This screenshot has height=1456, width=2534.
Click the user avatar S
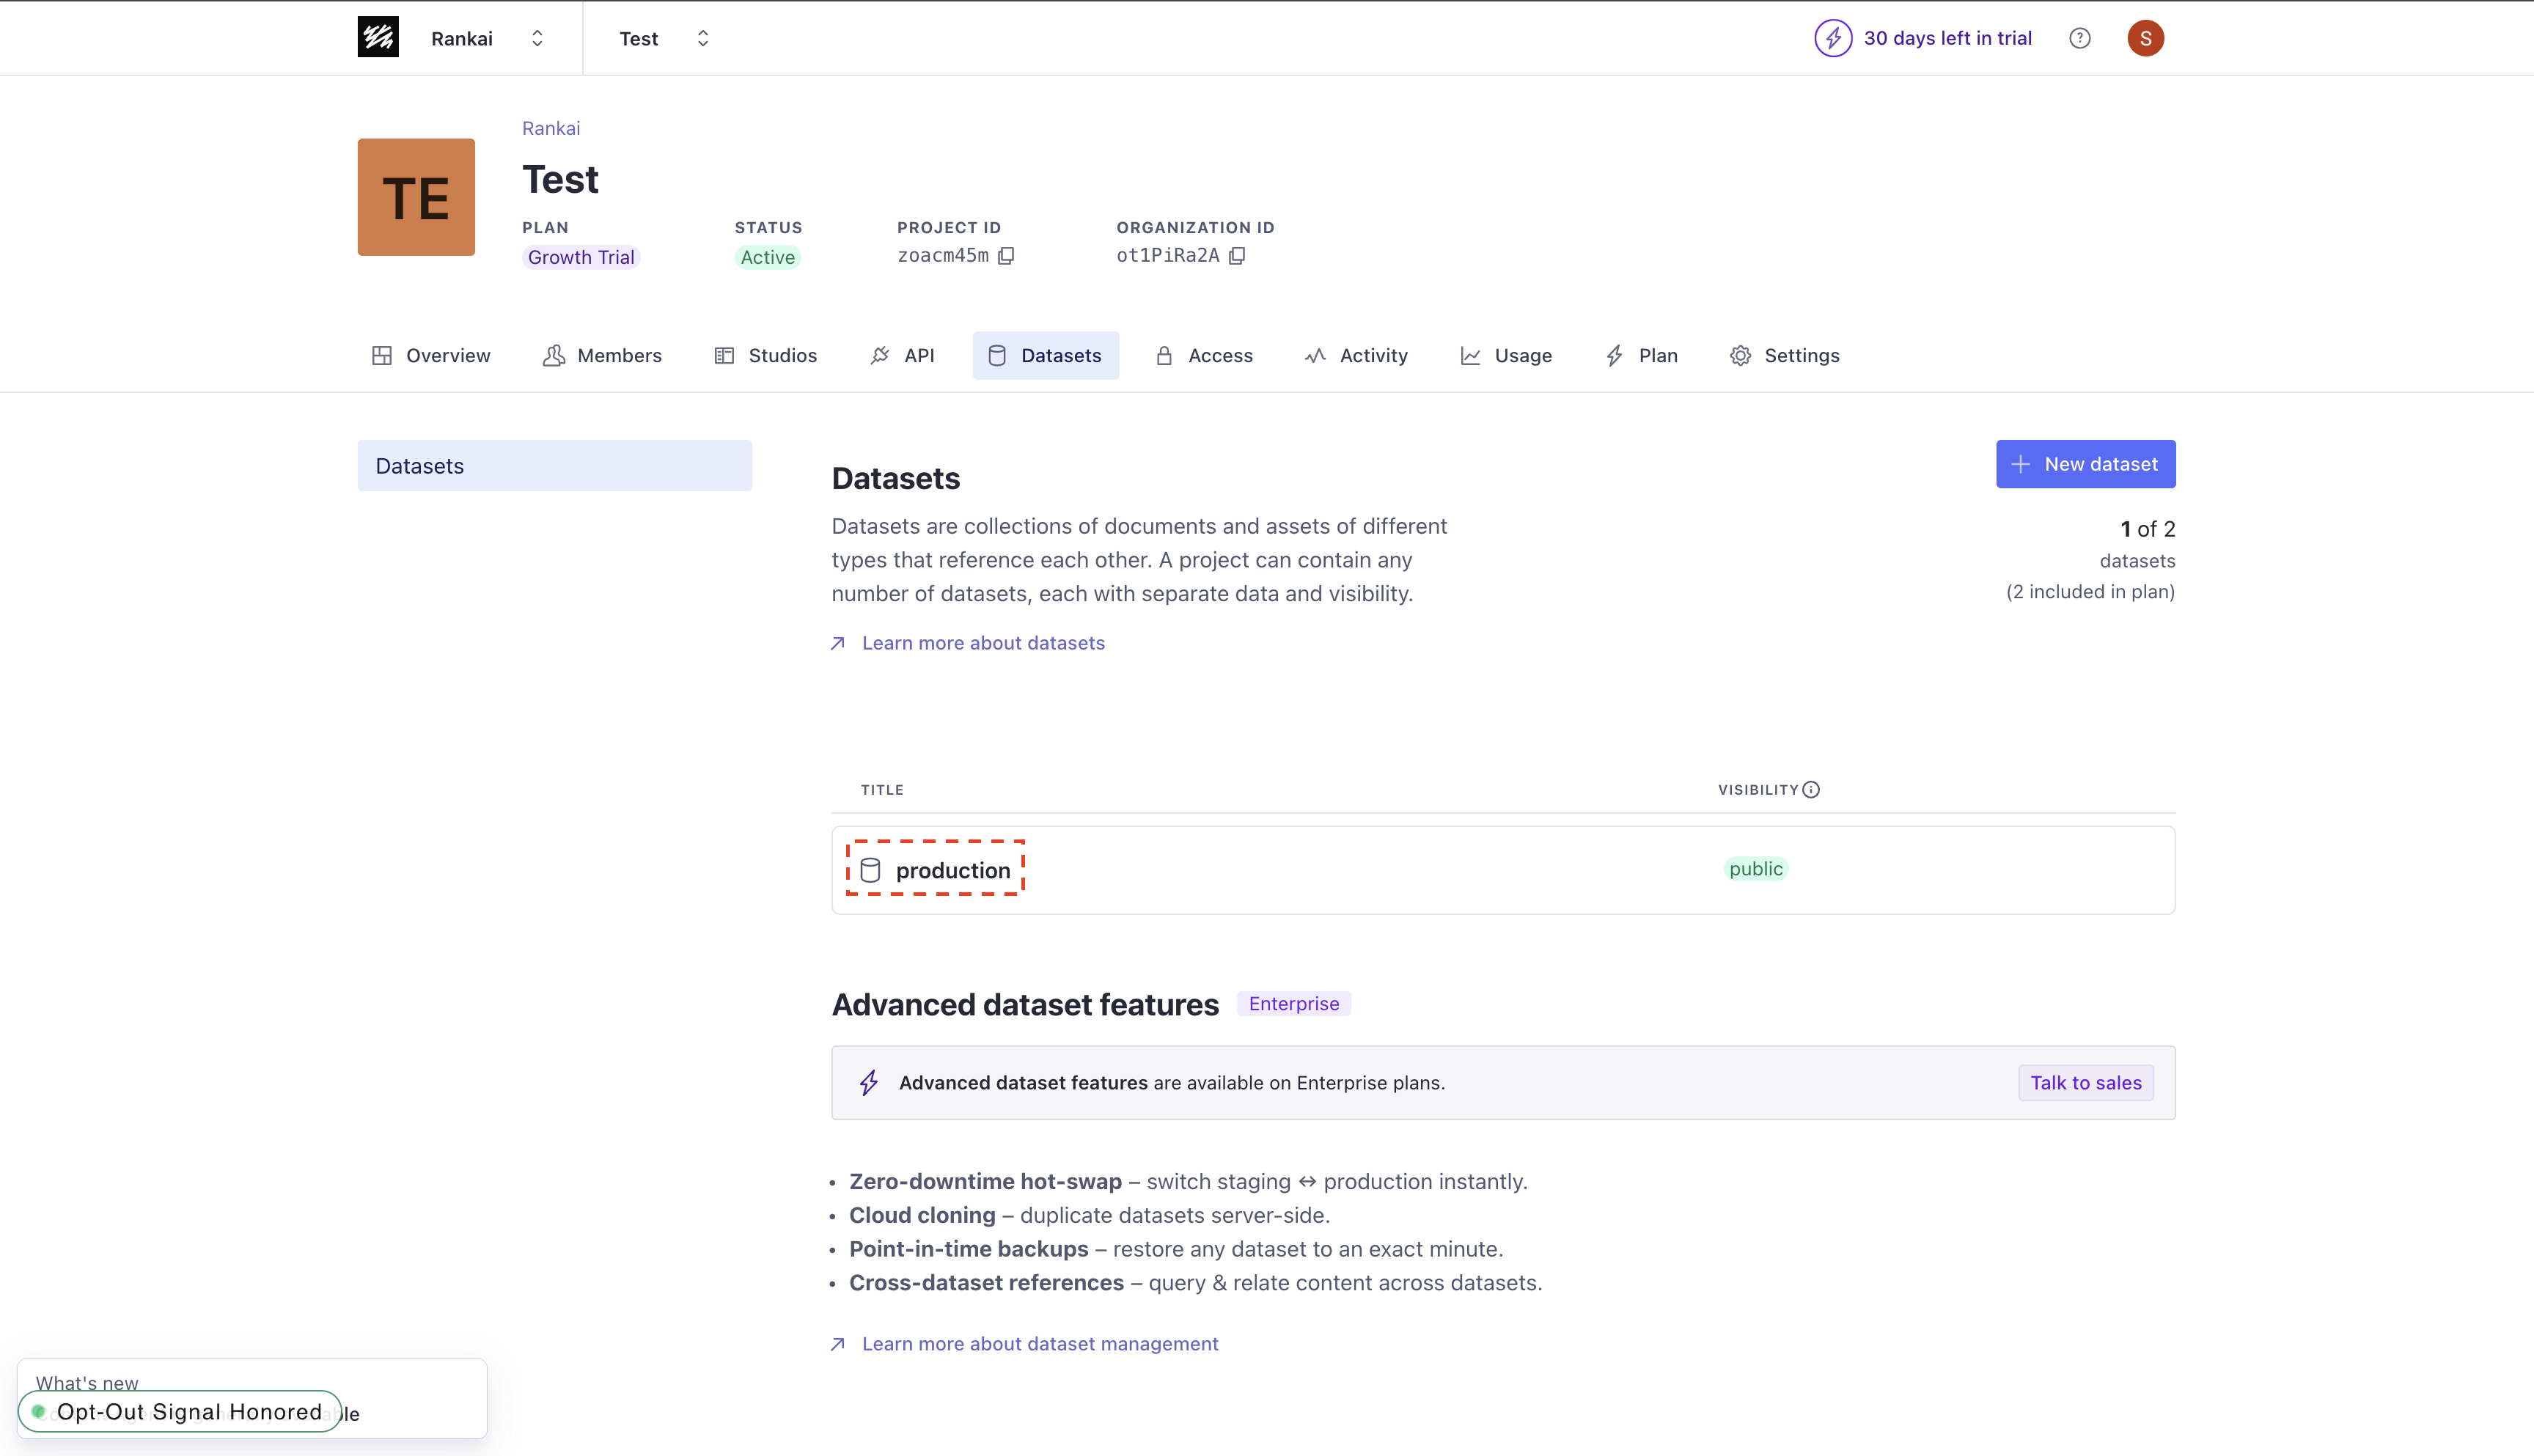pyautogui.click(x=2145, y=38)
